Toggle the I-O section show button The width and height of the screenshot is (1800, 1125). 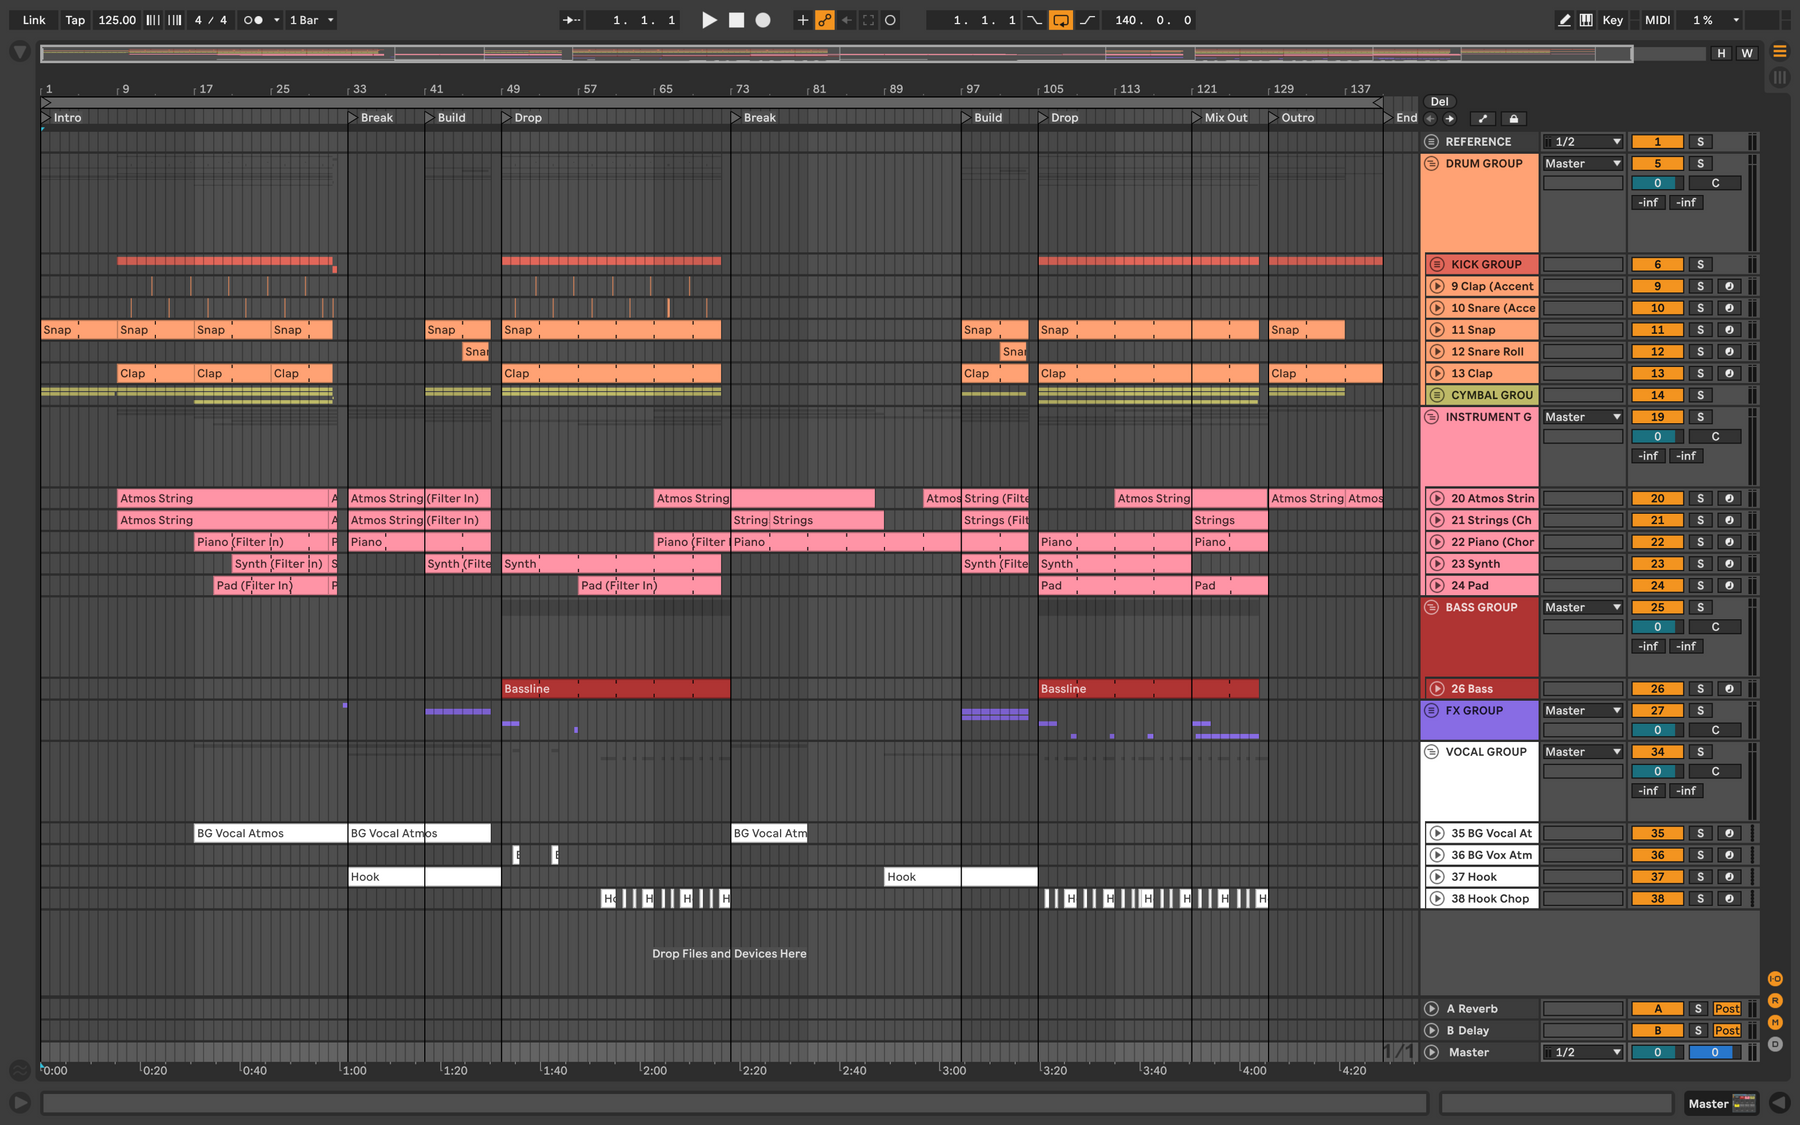1775,979
